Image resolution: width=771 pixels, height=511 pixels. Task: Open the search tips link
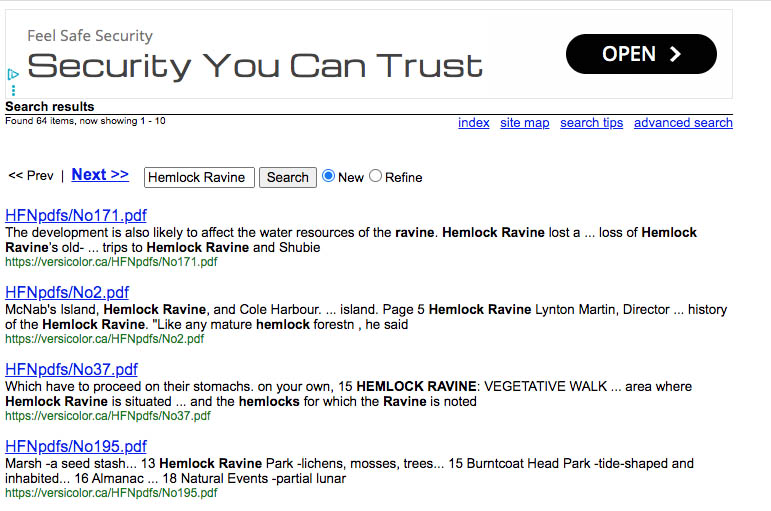(x=591, y=123)
